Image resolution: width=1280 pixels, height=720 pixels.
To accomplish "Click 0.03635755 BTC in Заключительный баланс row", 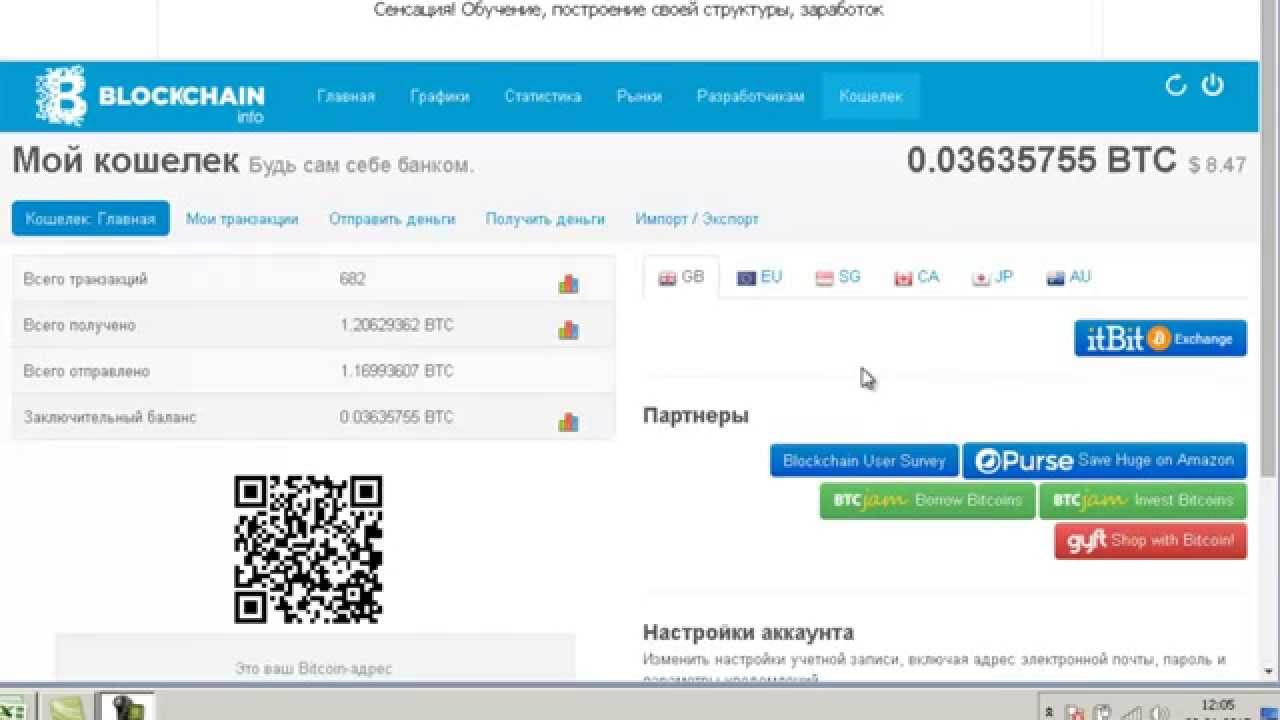I will 396,417.
